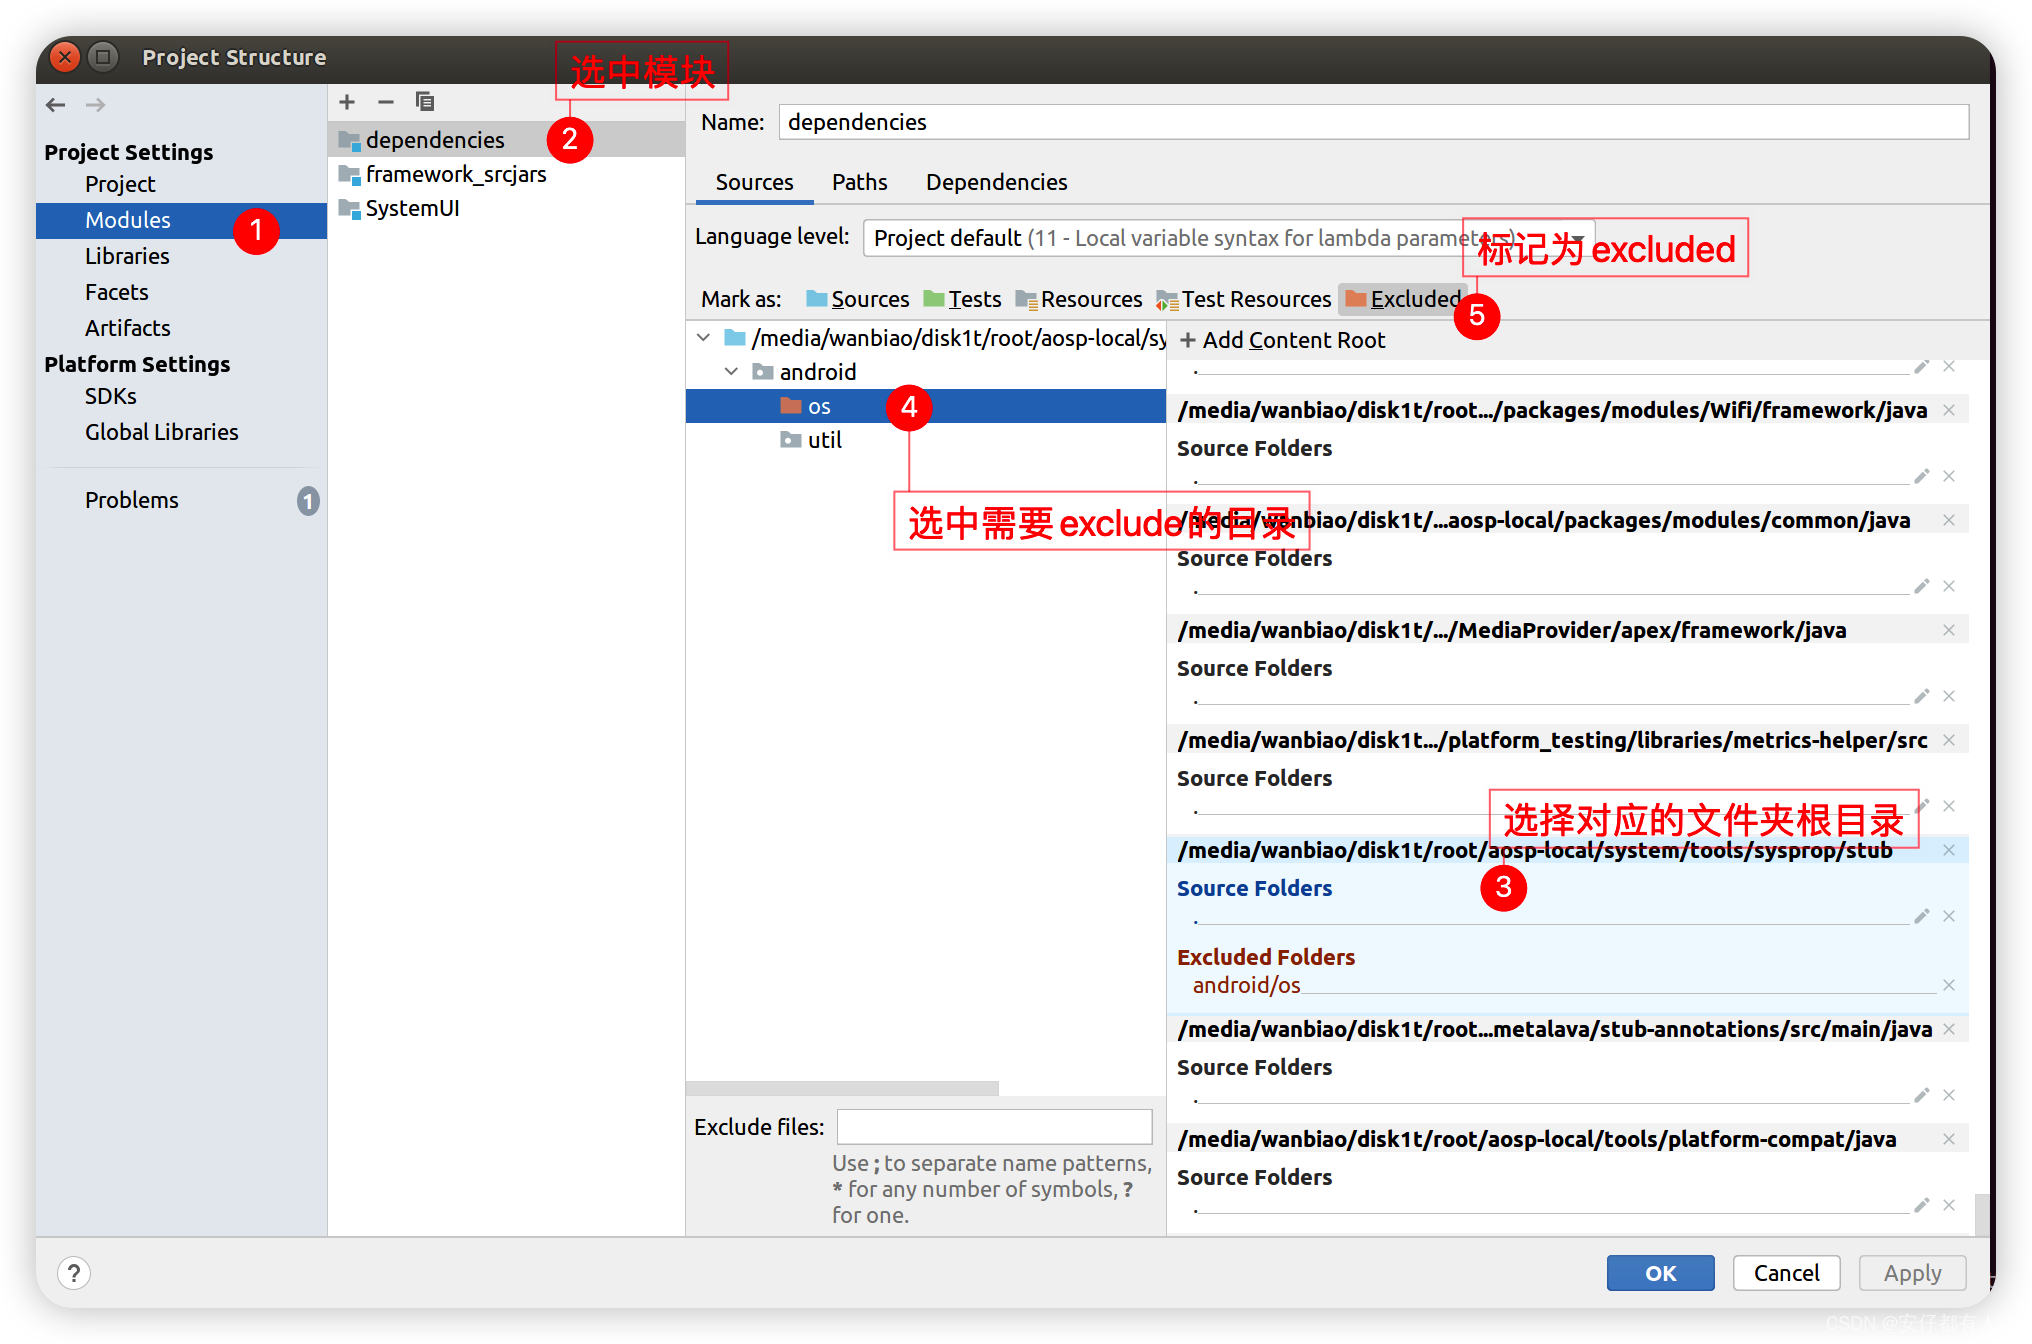Viewport: 2032px width, 1344px height.
Task: Click the back navigation arrow
Action: 56,105
